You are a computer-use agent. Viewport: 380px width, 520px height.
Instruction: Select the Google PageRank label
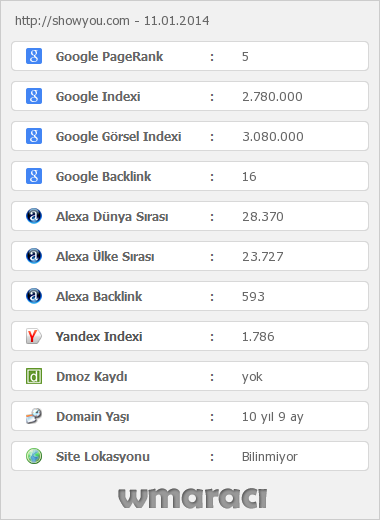pyautogui.click(x=109, y=57)
